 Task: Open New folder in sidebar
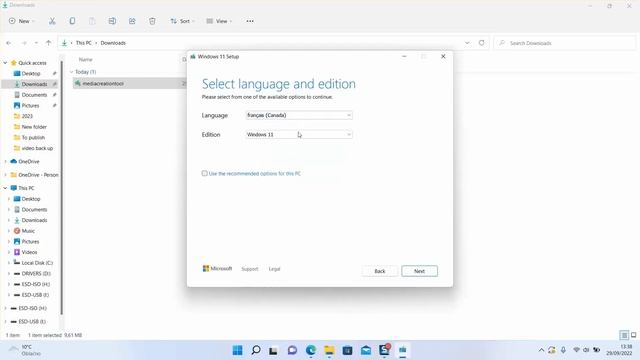[x=34, y=127]
